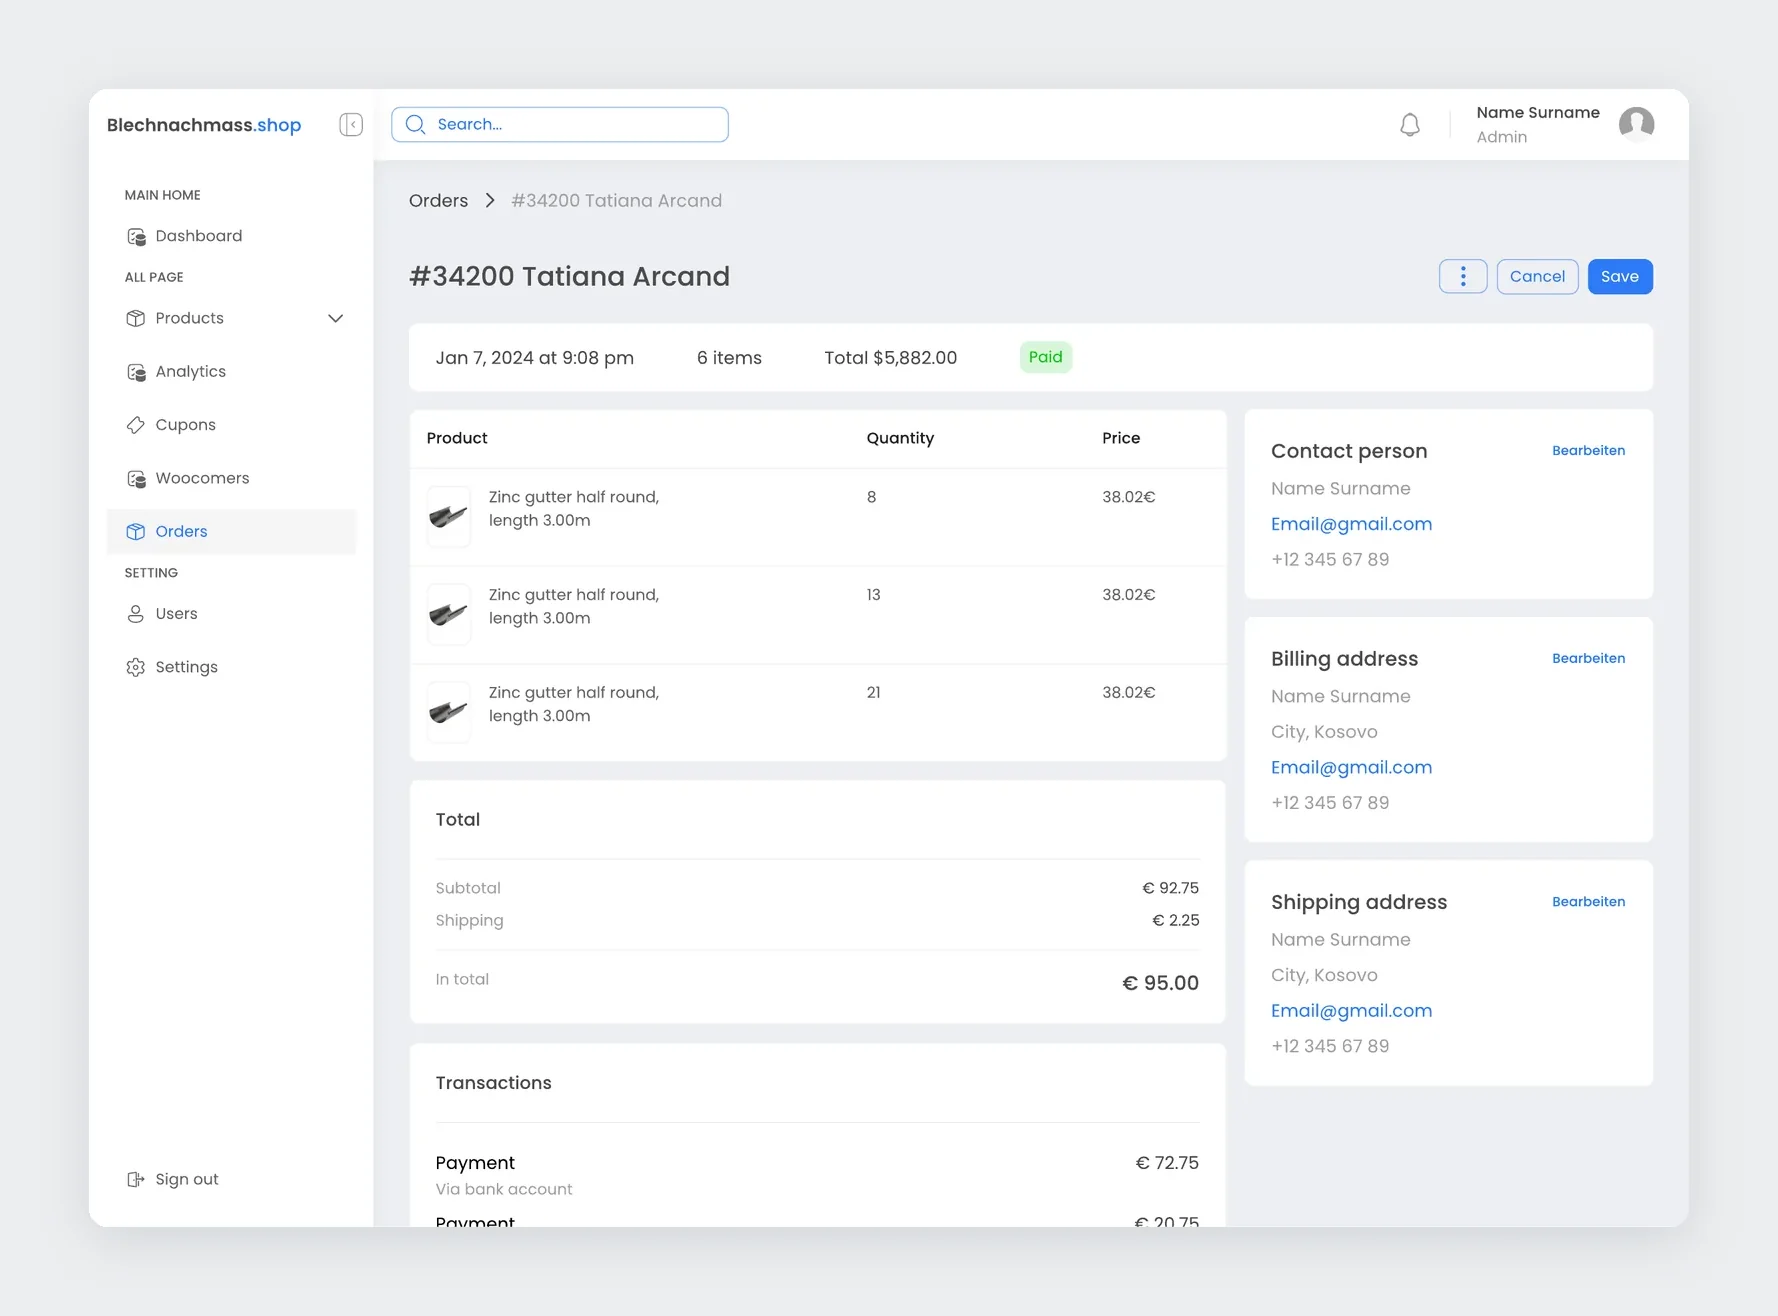Click the Cupons tag icon
The image size is (1778, 1316).
tap(136, 425)
